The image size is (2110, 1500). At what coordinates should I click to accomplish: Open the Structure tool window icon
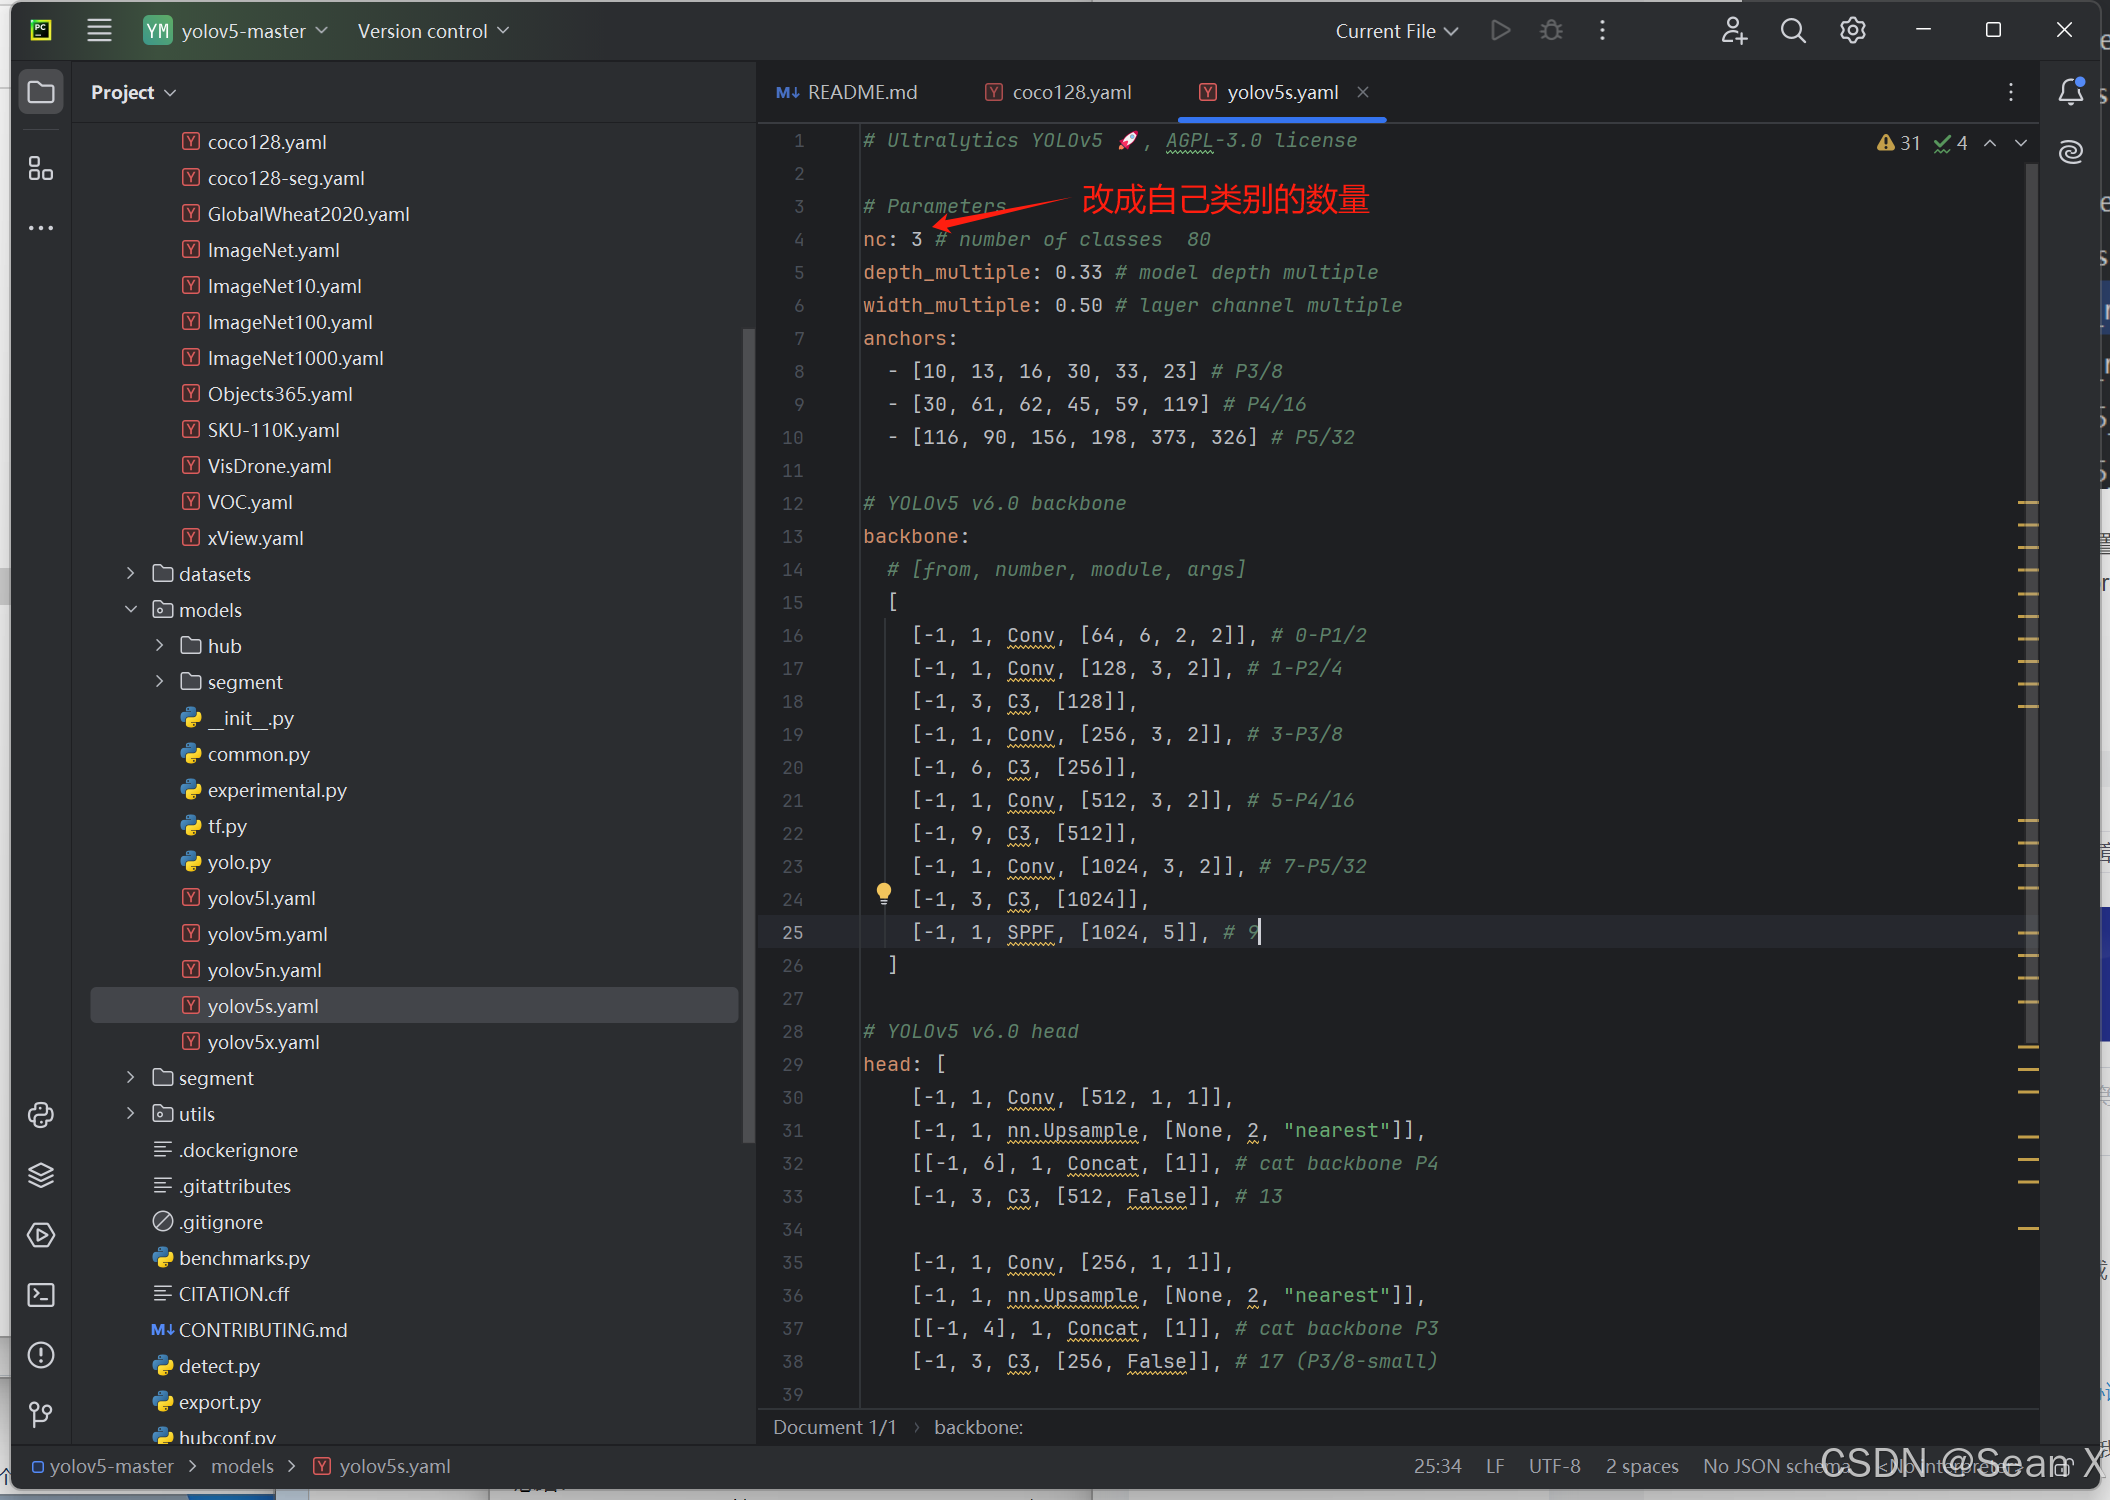click(41, 168)
